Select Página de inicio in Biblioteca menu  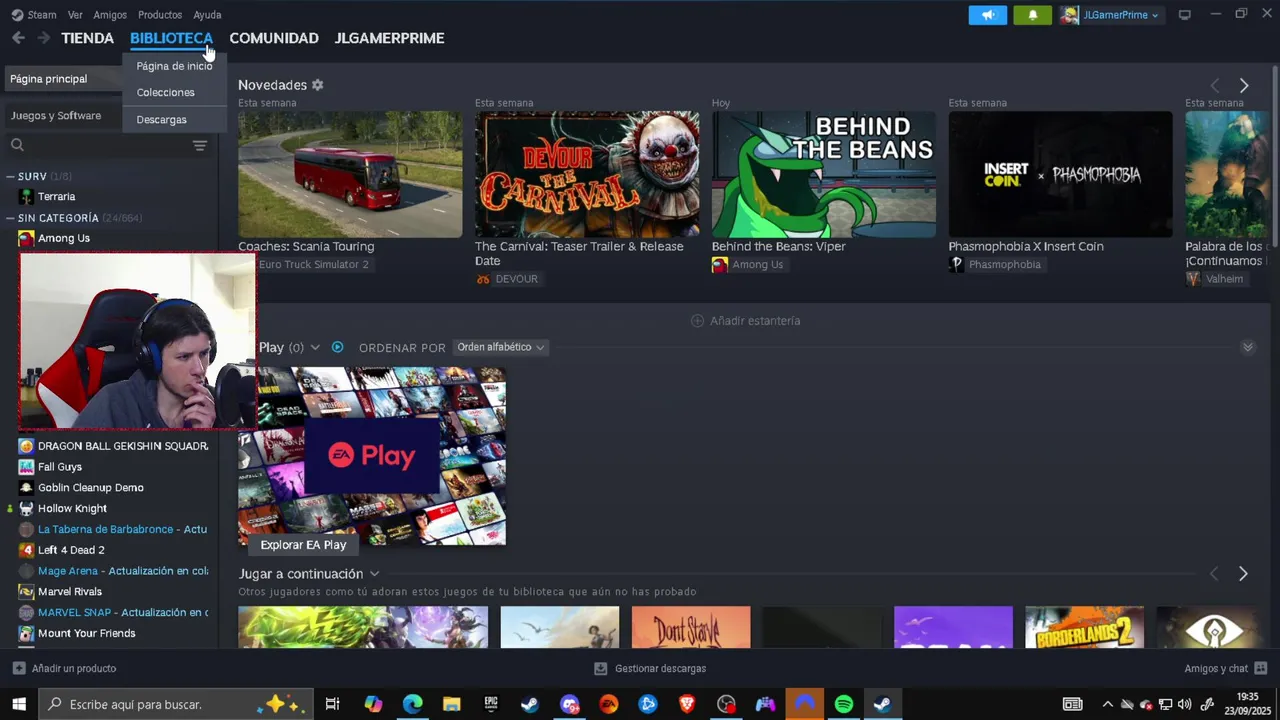174,66
